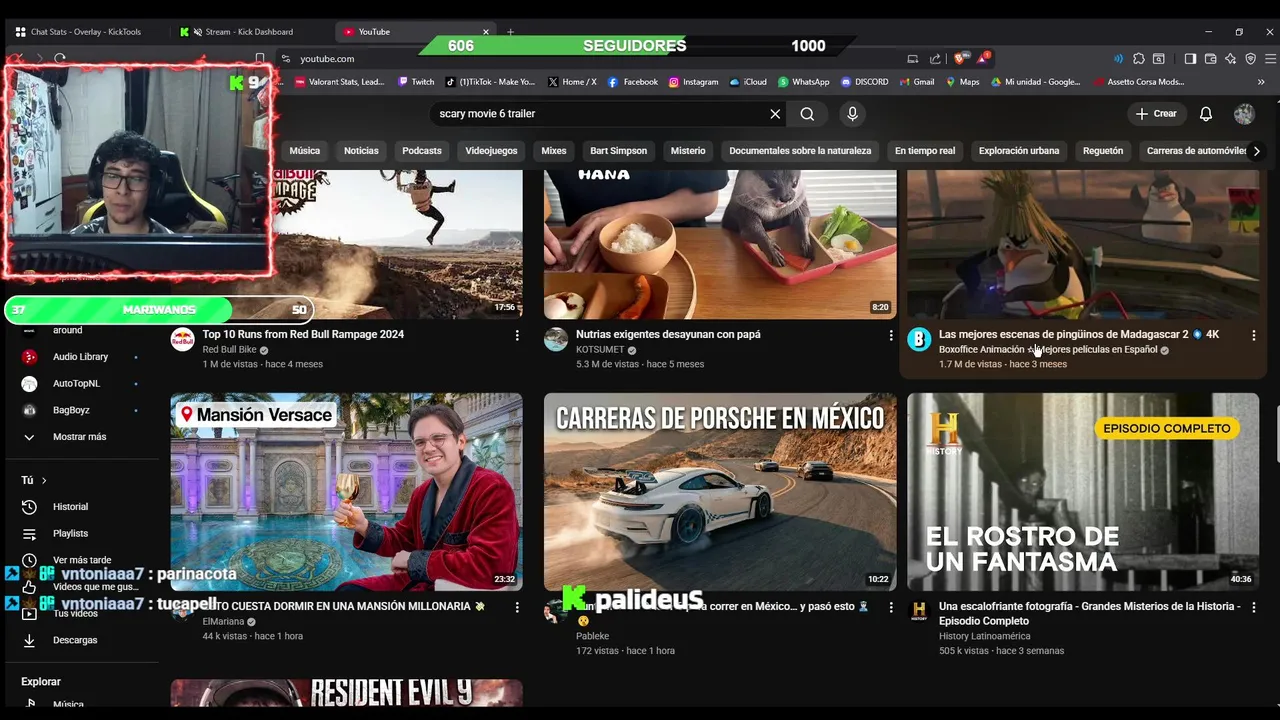Open options menu for Porsche México video
Screen dimensions: 1280x720
coord(891,607)
